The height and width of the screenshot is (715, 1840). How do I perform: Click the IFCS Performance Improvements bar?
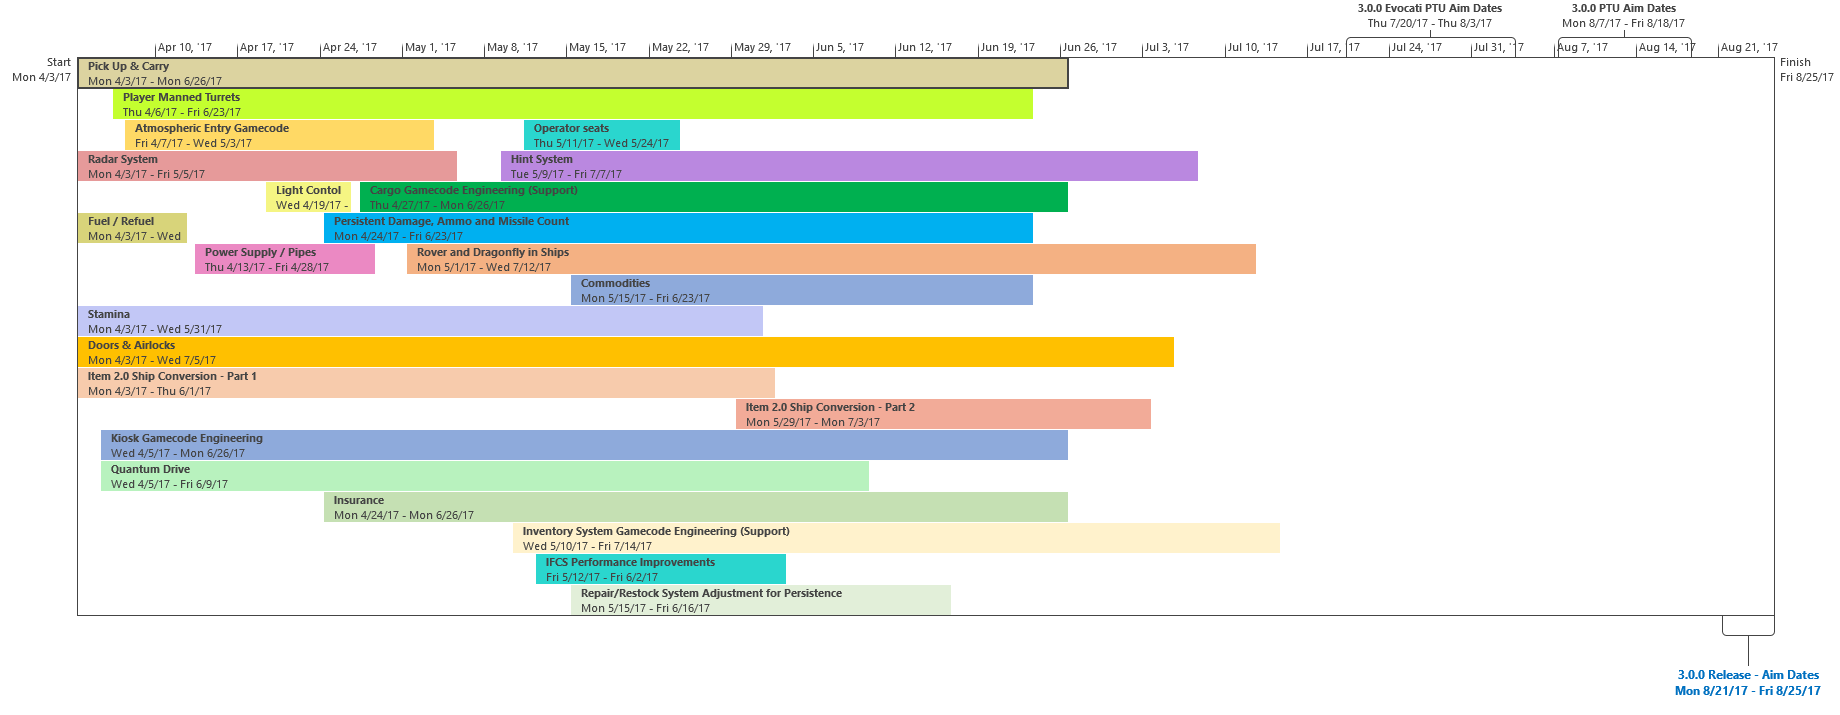(660, 569)
